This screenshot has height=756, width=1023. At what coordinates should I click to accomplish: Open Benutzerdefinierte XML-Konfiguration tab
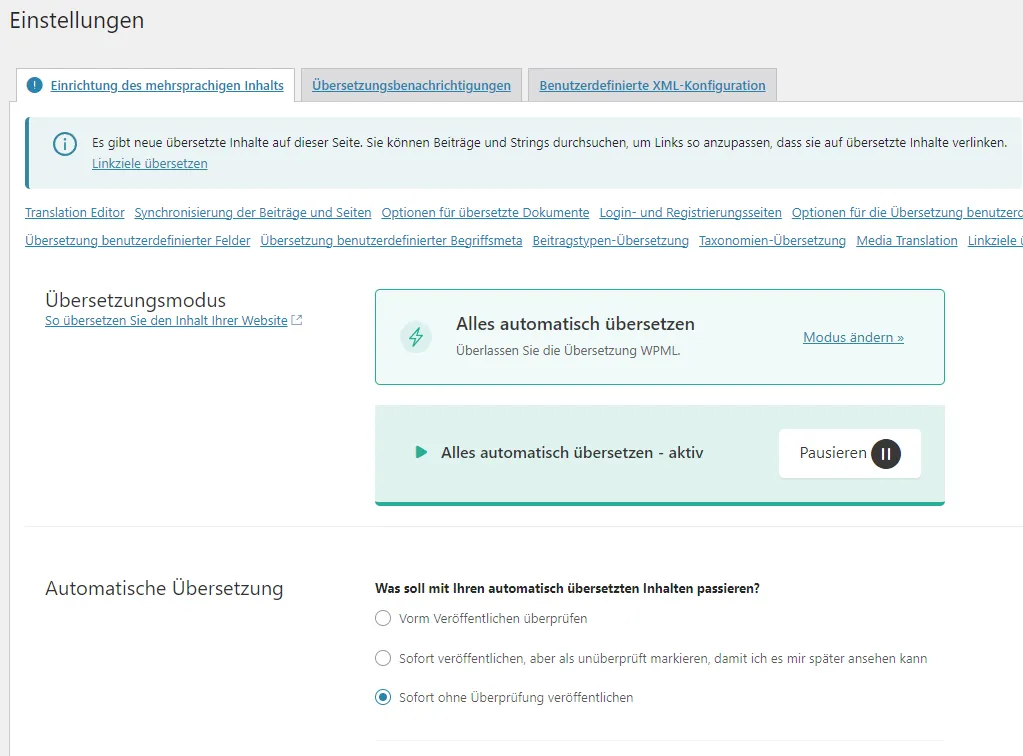pos(652,85)
